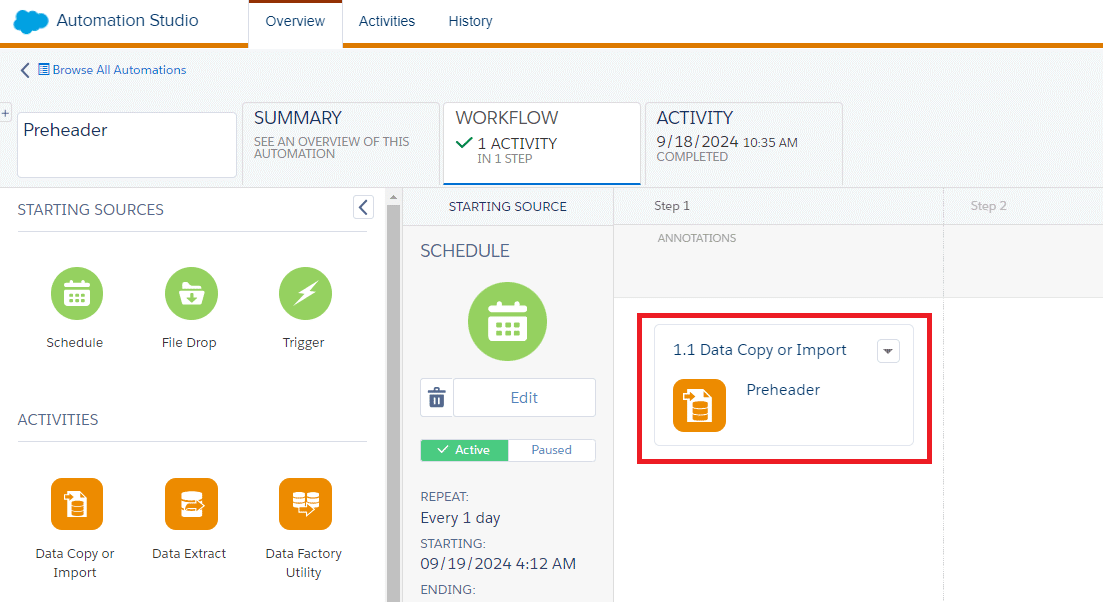Click the Salesforce cloud logo
Image resolution: width=1103 pixels, height=602 pixels.
tap(31, 22)
